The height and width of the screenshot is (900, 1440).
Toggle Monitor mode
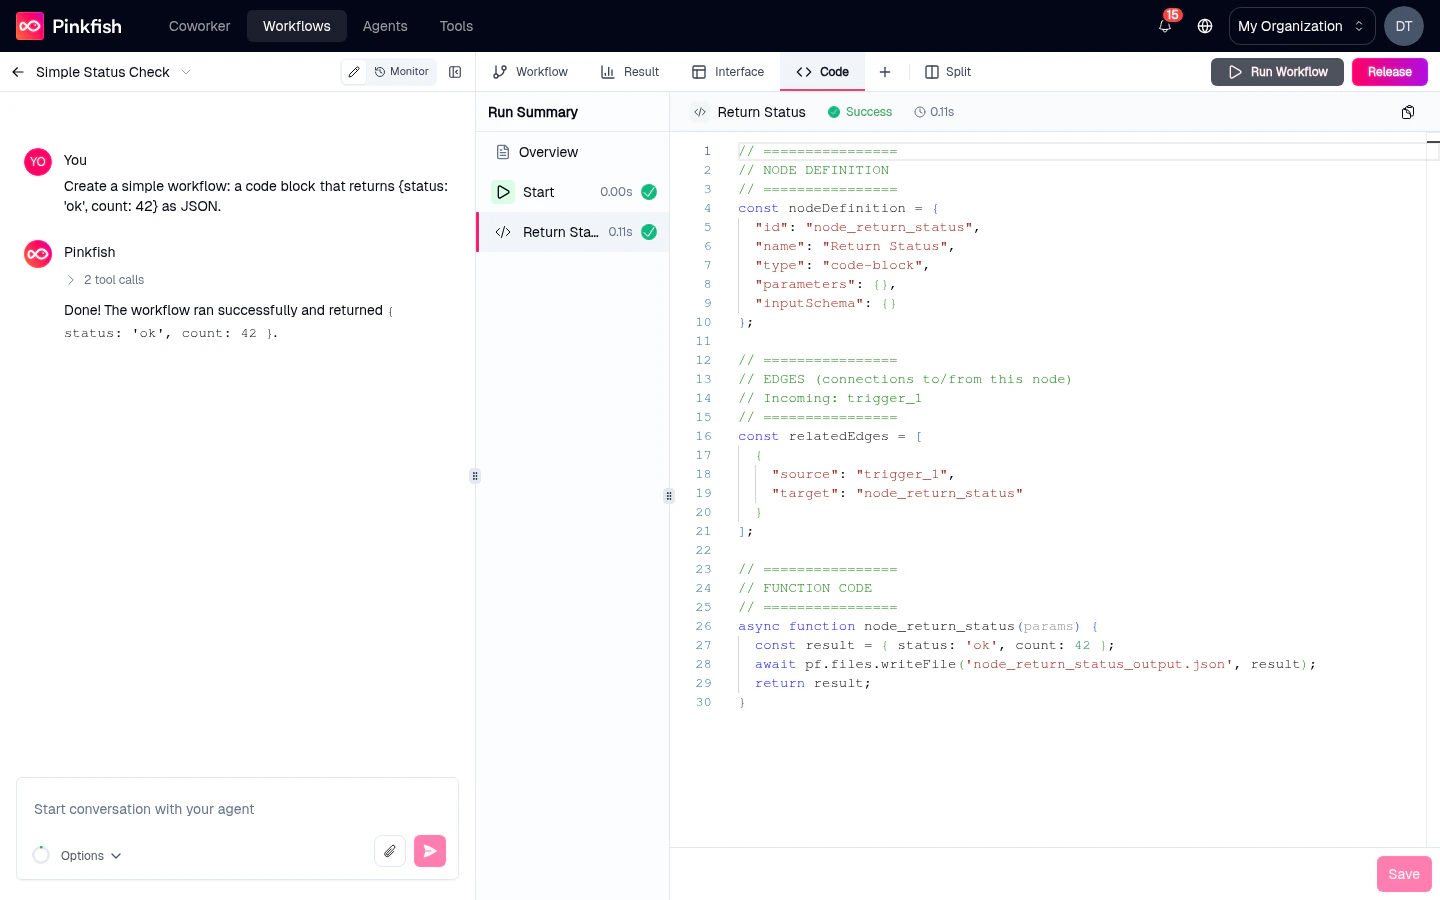pyautogui.click(x=401, y=72)
